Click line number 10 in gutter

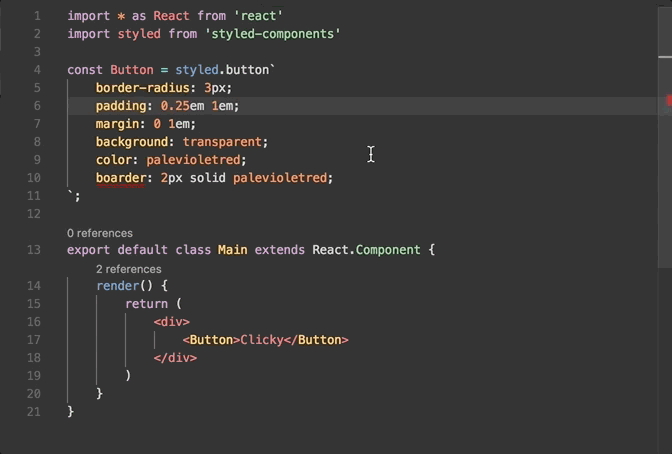tap(34, 178)
